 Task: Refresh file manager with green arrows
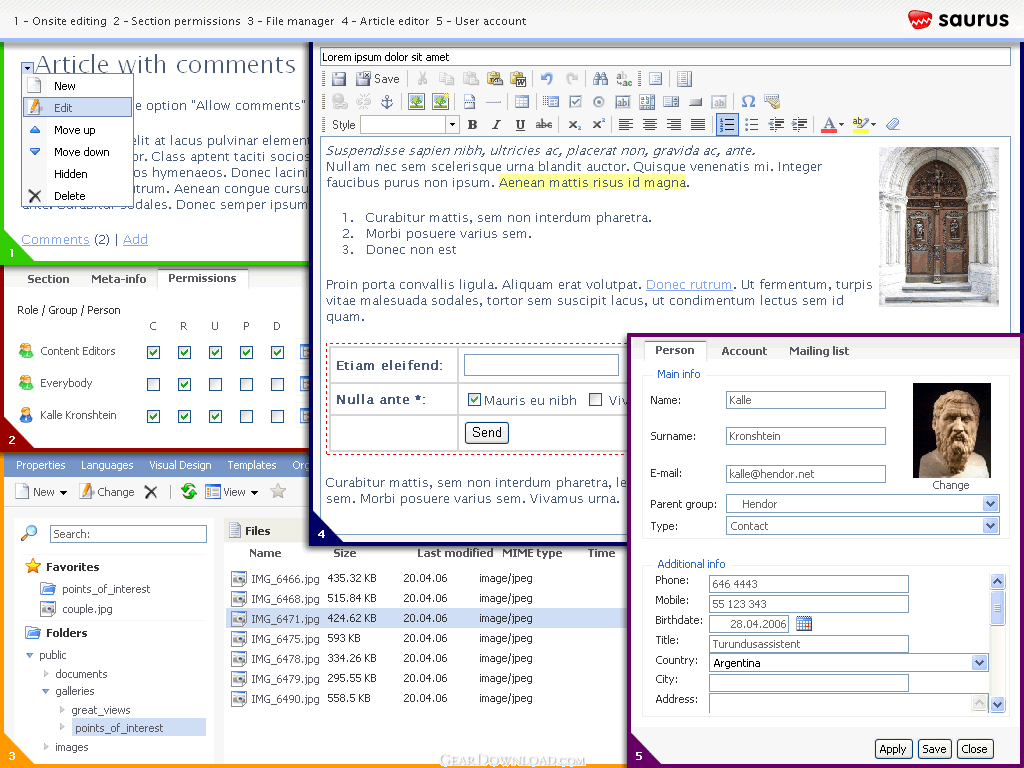coord(189,491)
